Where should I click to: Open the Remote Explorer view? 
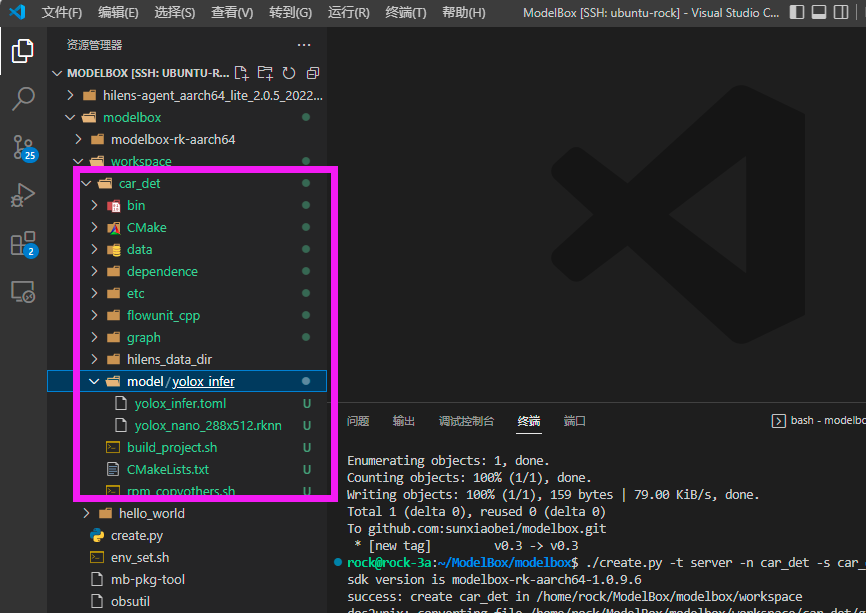click(23, 292)
